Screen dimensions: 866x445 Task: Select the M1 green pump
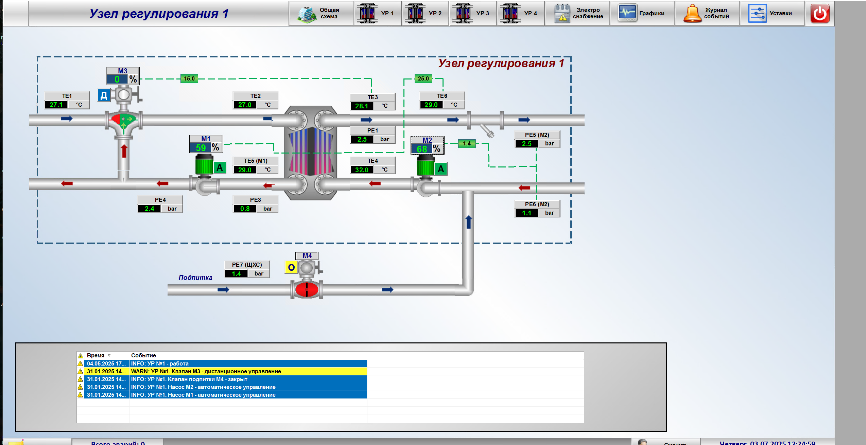[x=203, y=164]
